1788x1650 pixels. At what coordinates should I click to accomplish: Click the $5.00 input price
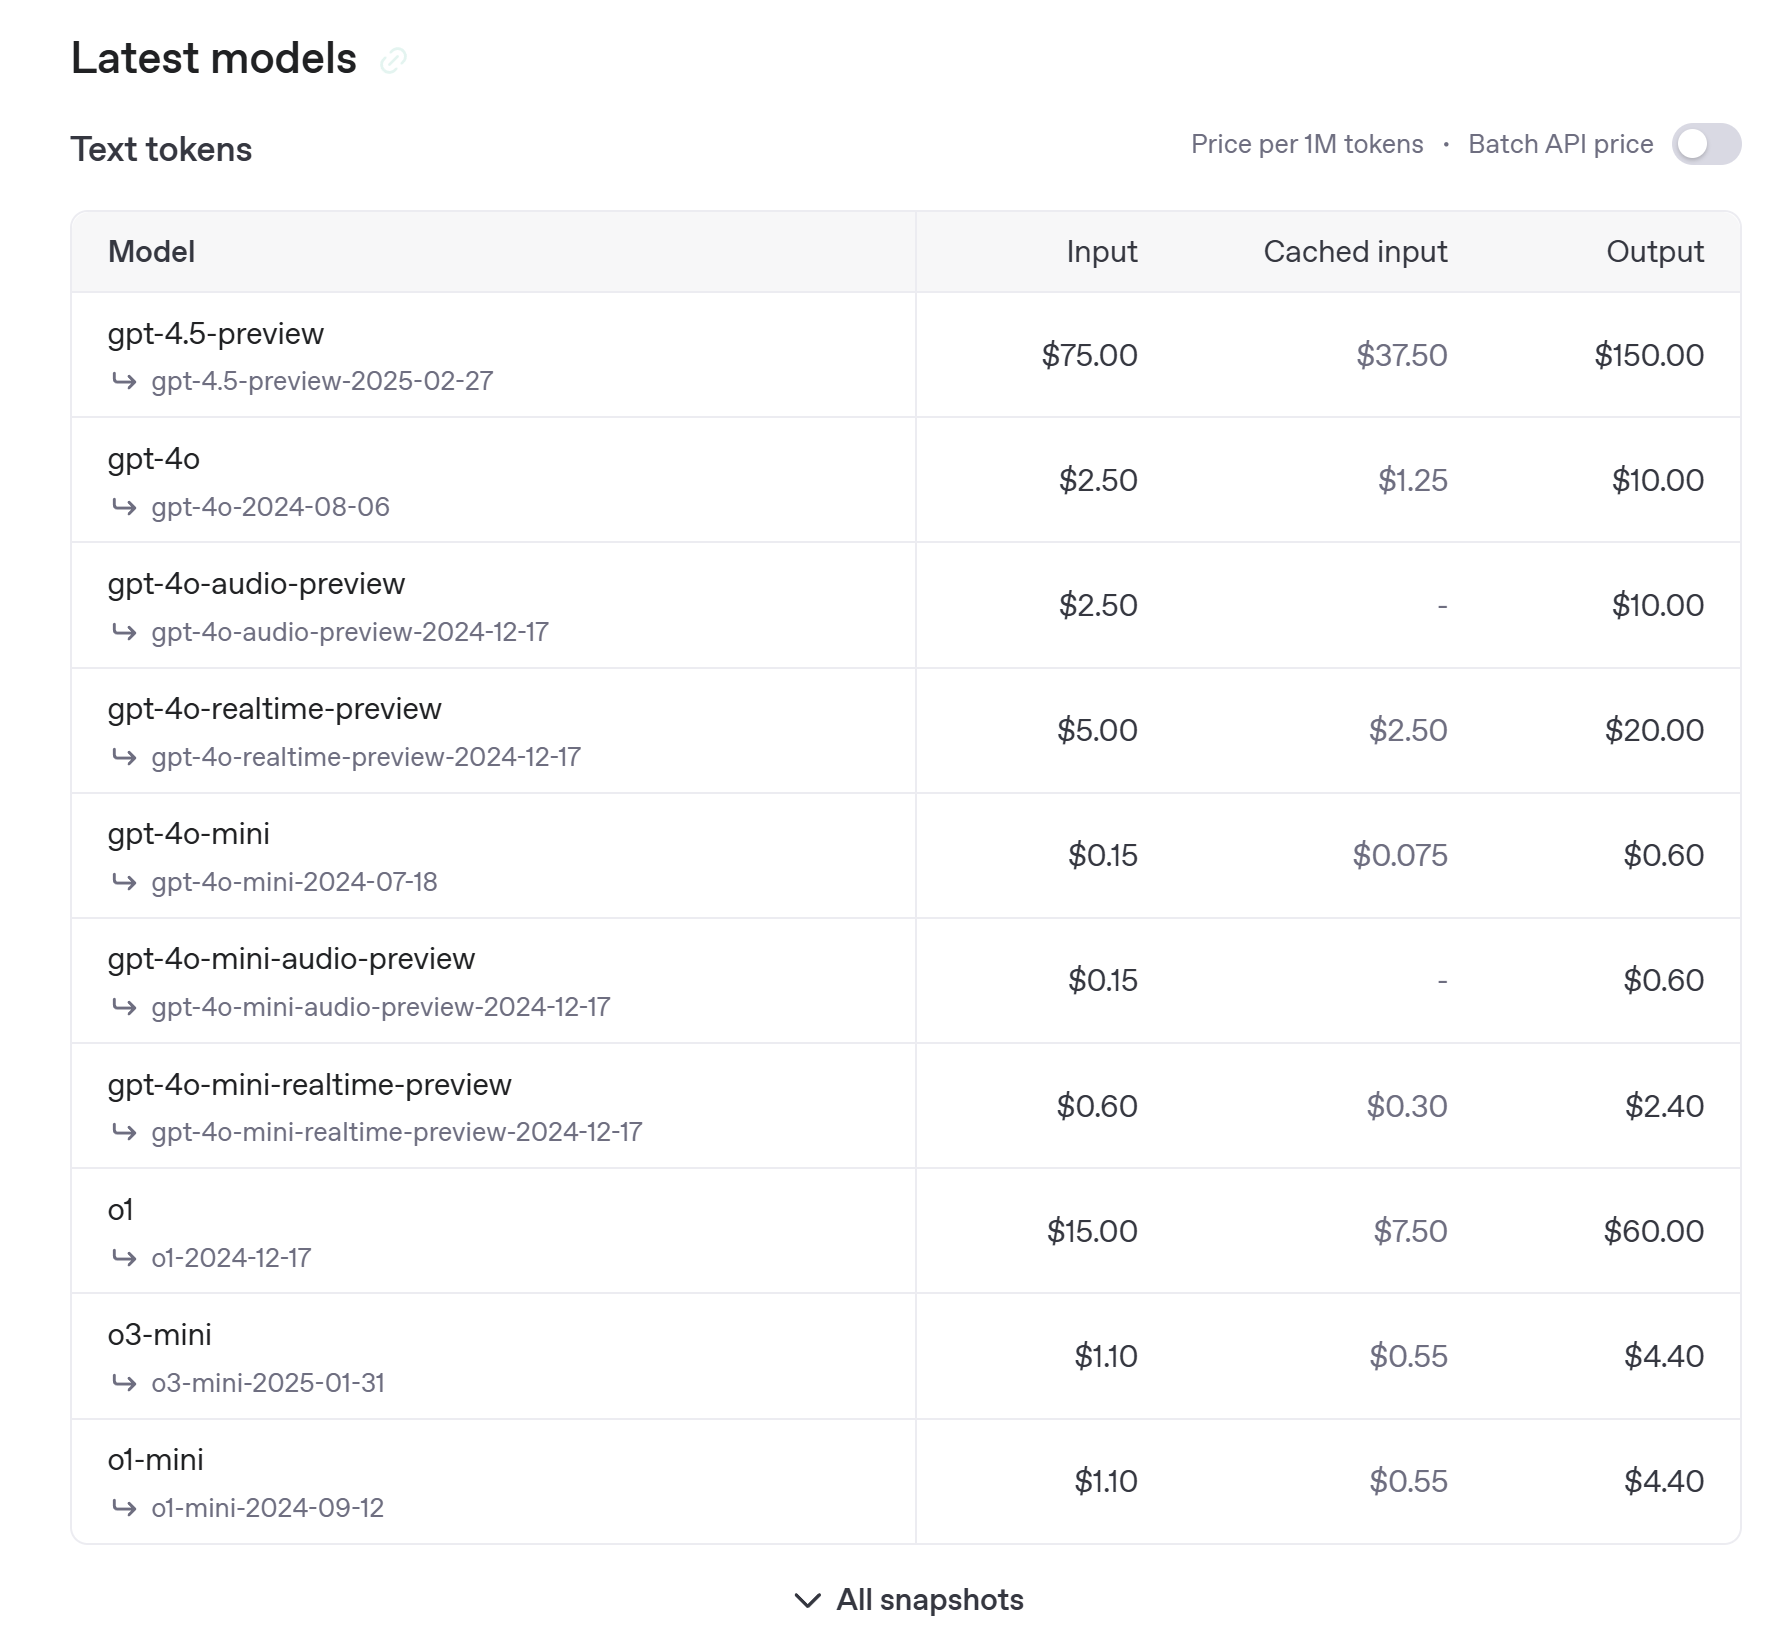(1097, 730)
